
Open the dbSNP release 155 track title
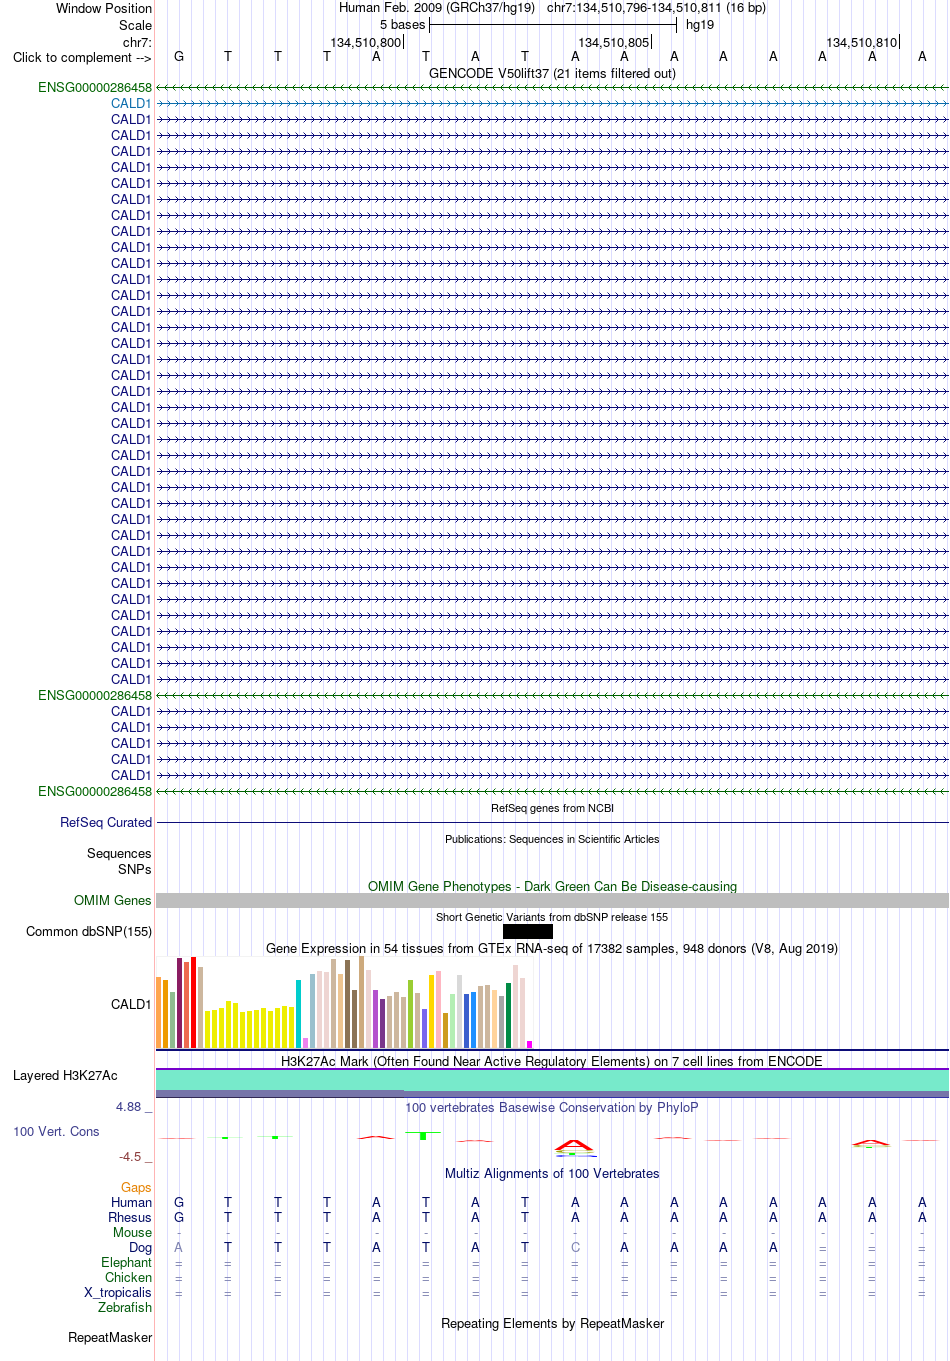(x=552, y=917)
